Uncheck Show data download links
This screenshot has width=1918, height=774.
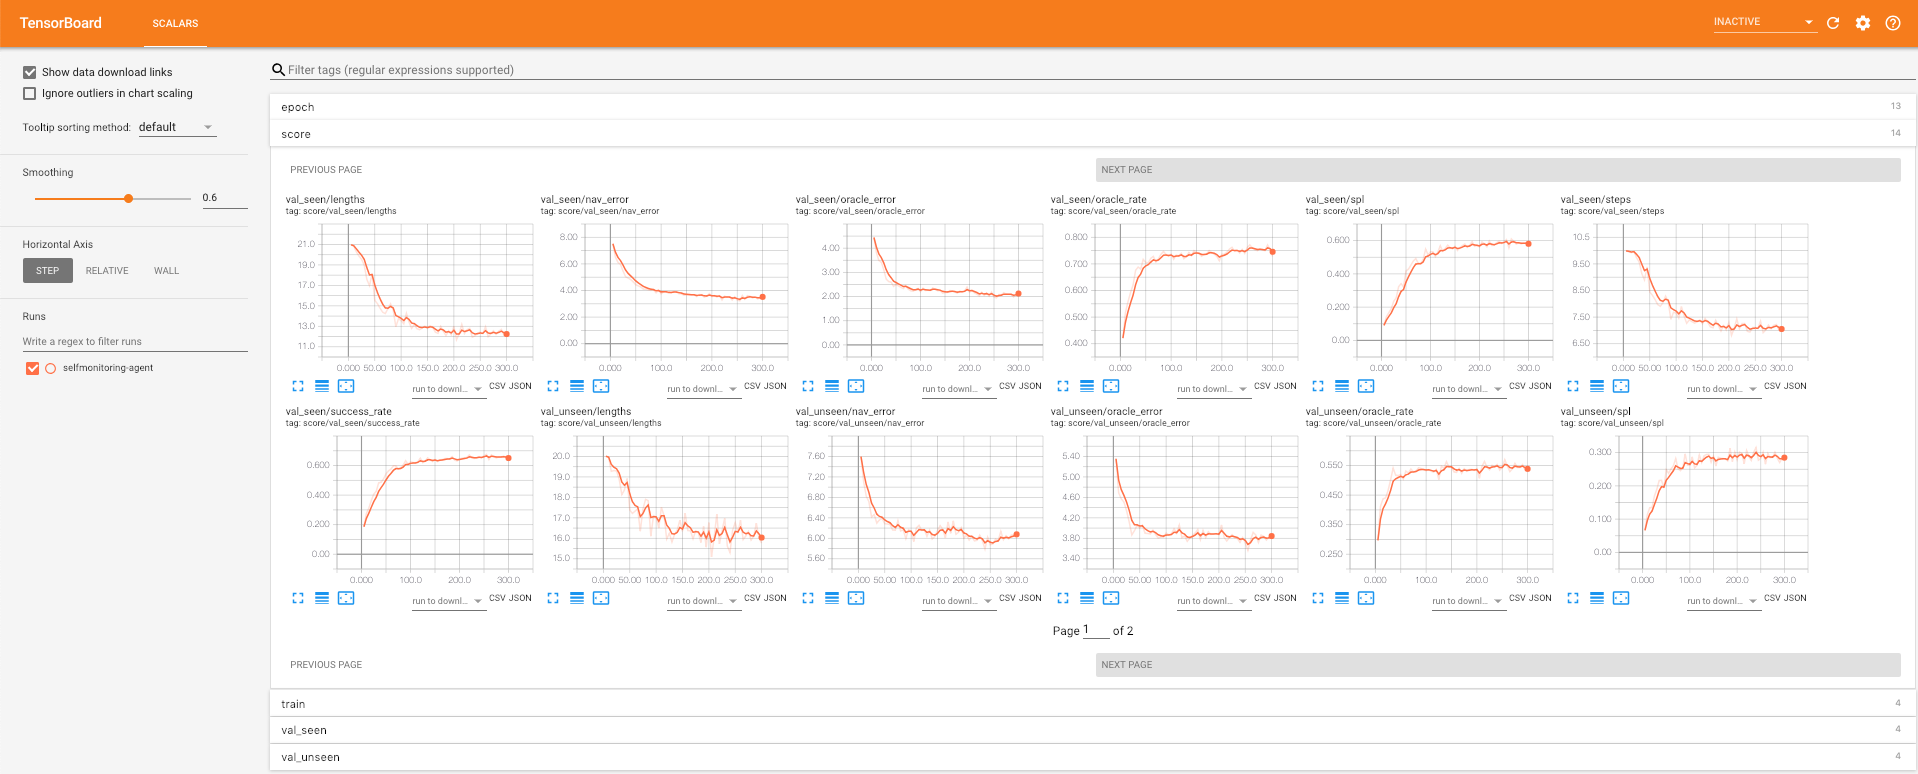point(30,72)
